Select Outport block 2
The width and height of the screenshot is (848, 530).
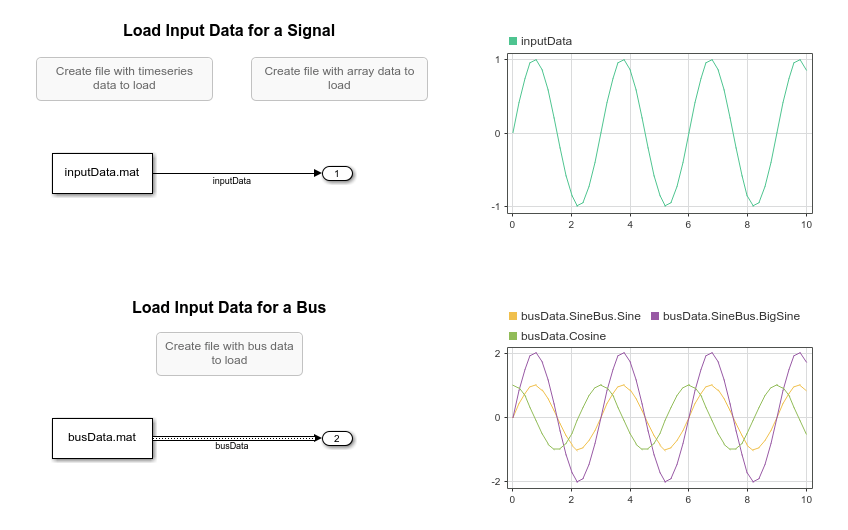[337, 438]
